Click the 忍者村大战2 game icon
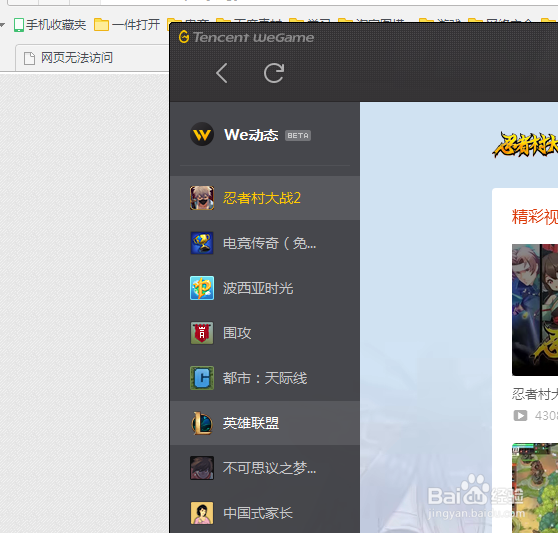Screen dimensions: 558x533 [x=202, y=198]
